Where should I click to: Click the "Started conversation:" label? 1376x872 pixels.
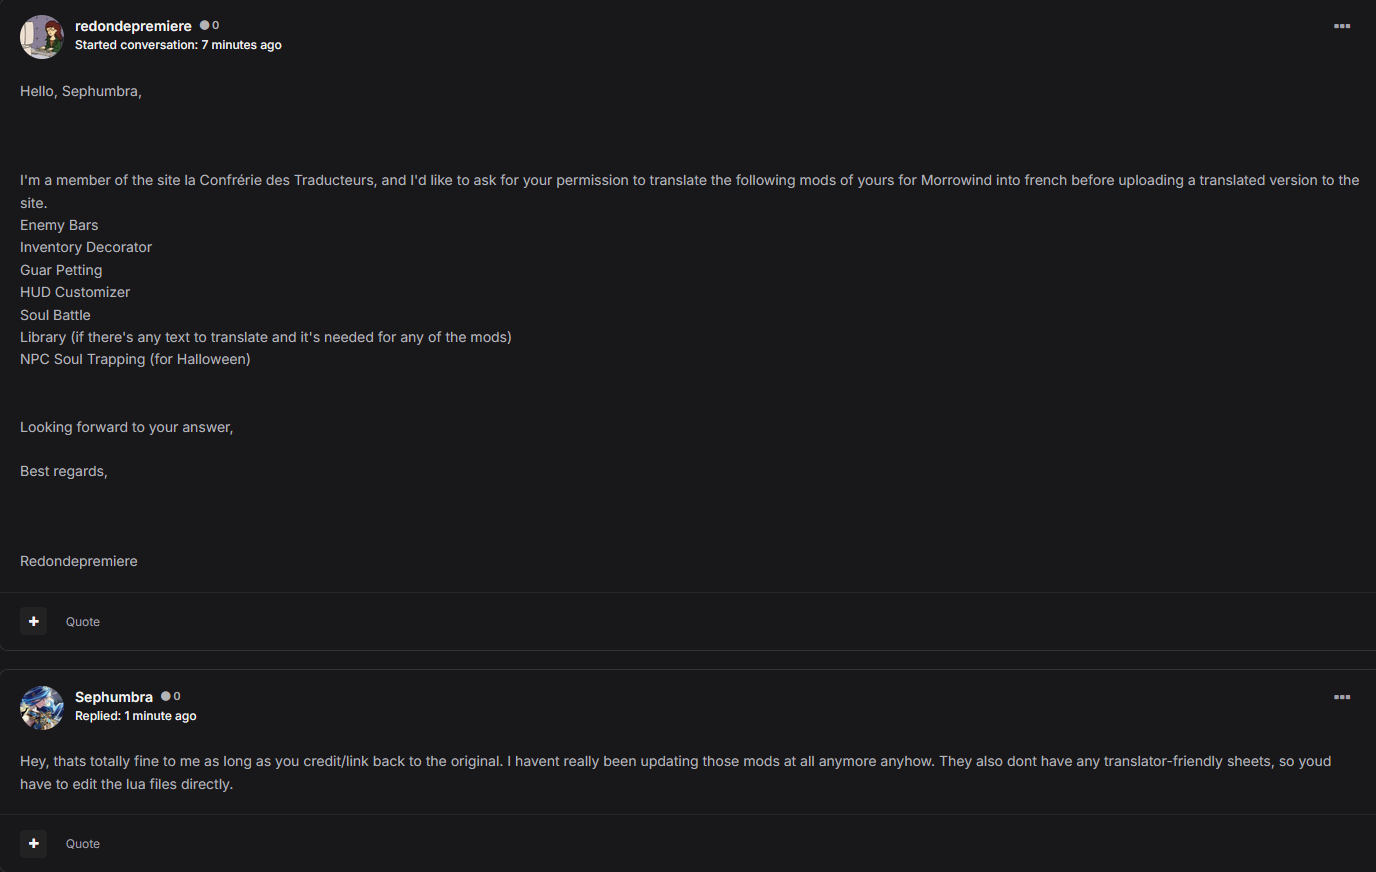[x=136, y=45]
